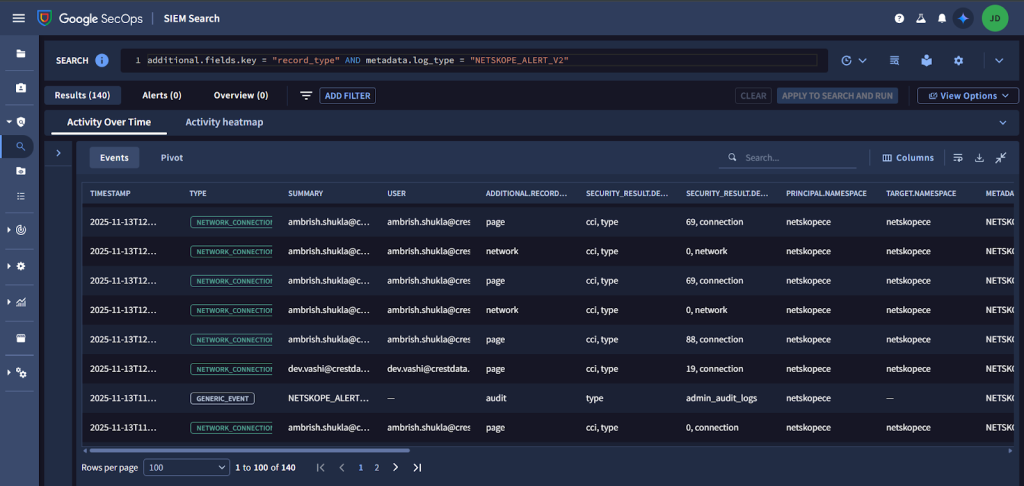Open the radar detection sidebar icon
Screen dimensions: 1024x486
tap(21, 230)
